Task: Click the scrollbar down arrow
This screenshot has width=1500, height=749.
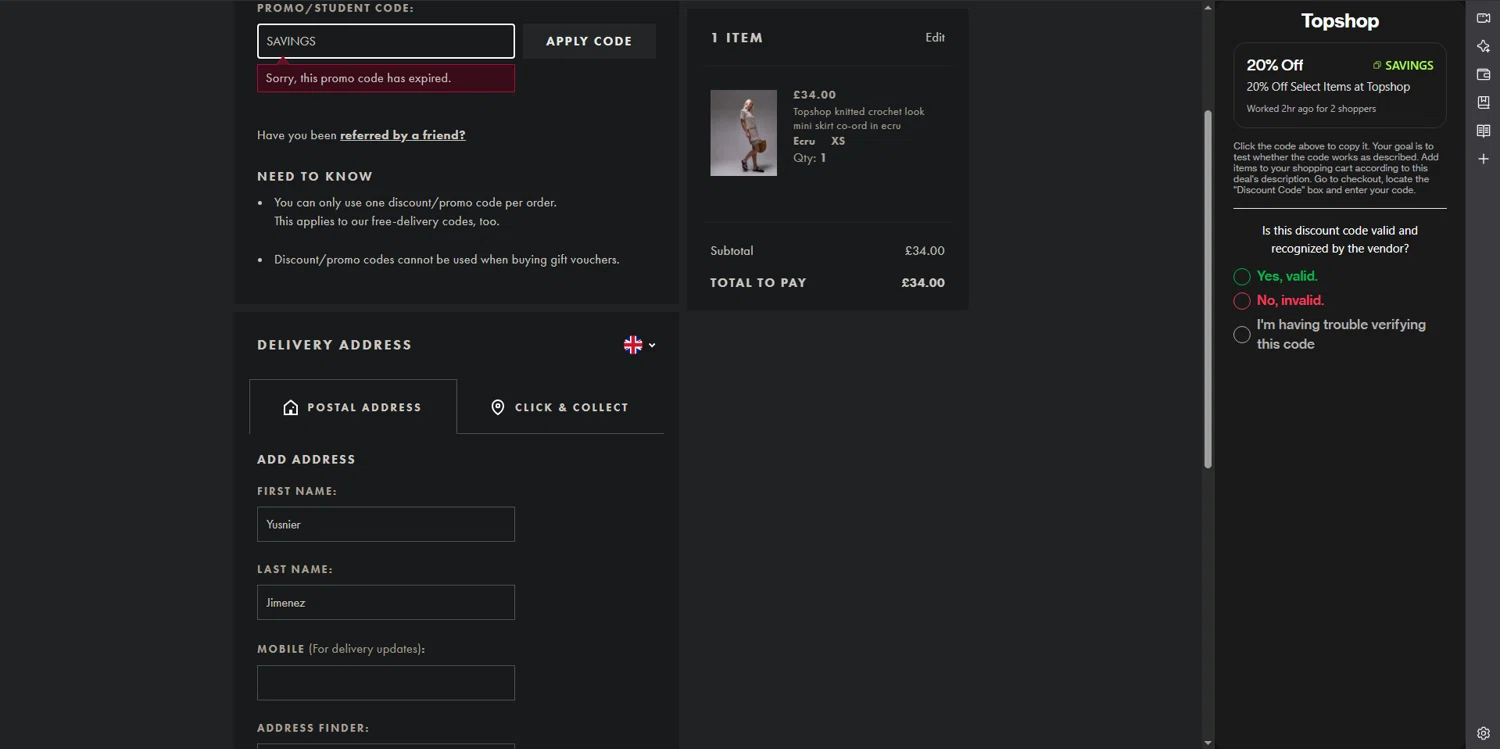Action: tap(1208, 742)
